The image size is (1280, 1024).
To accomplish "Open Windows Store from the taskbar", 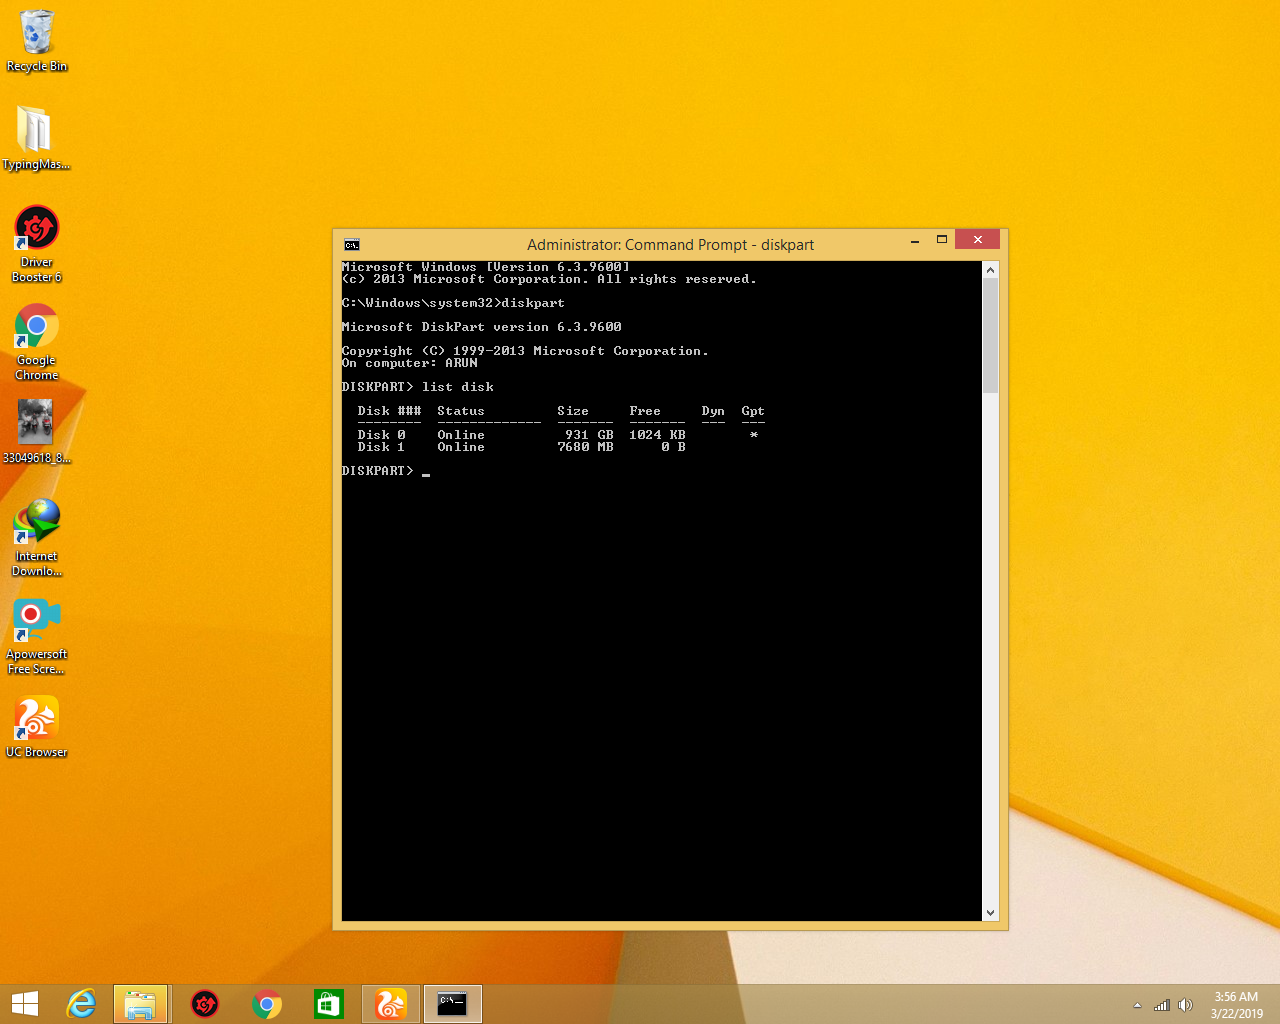I will click(328, 1004).
